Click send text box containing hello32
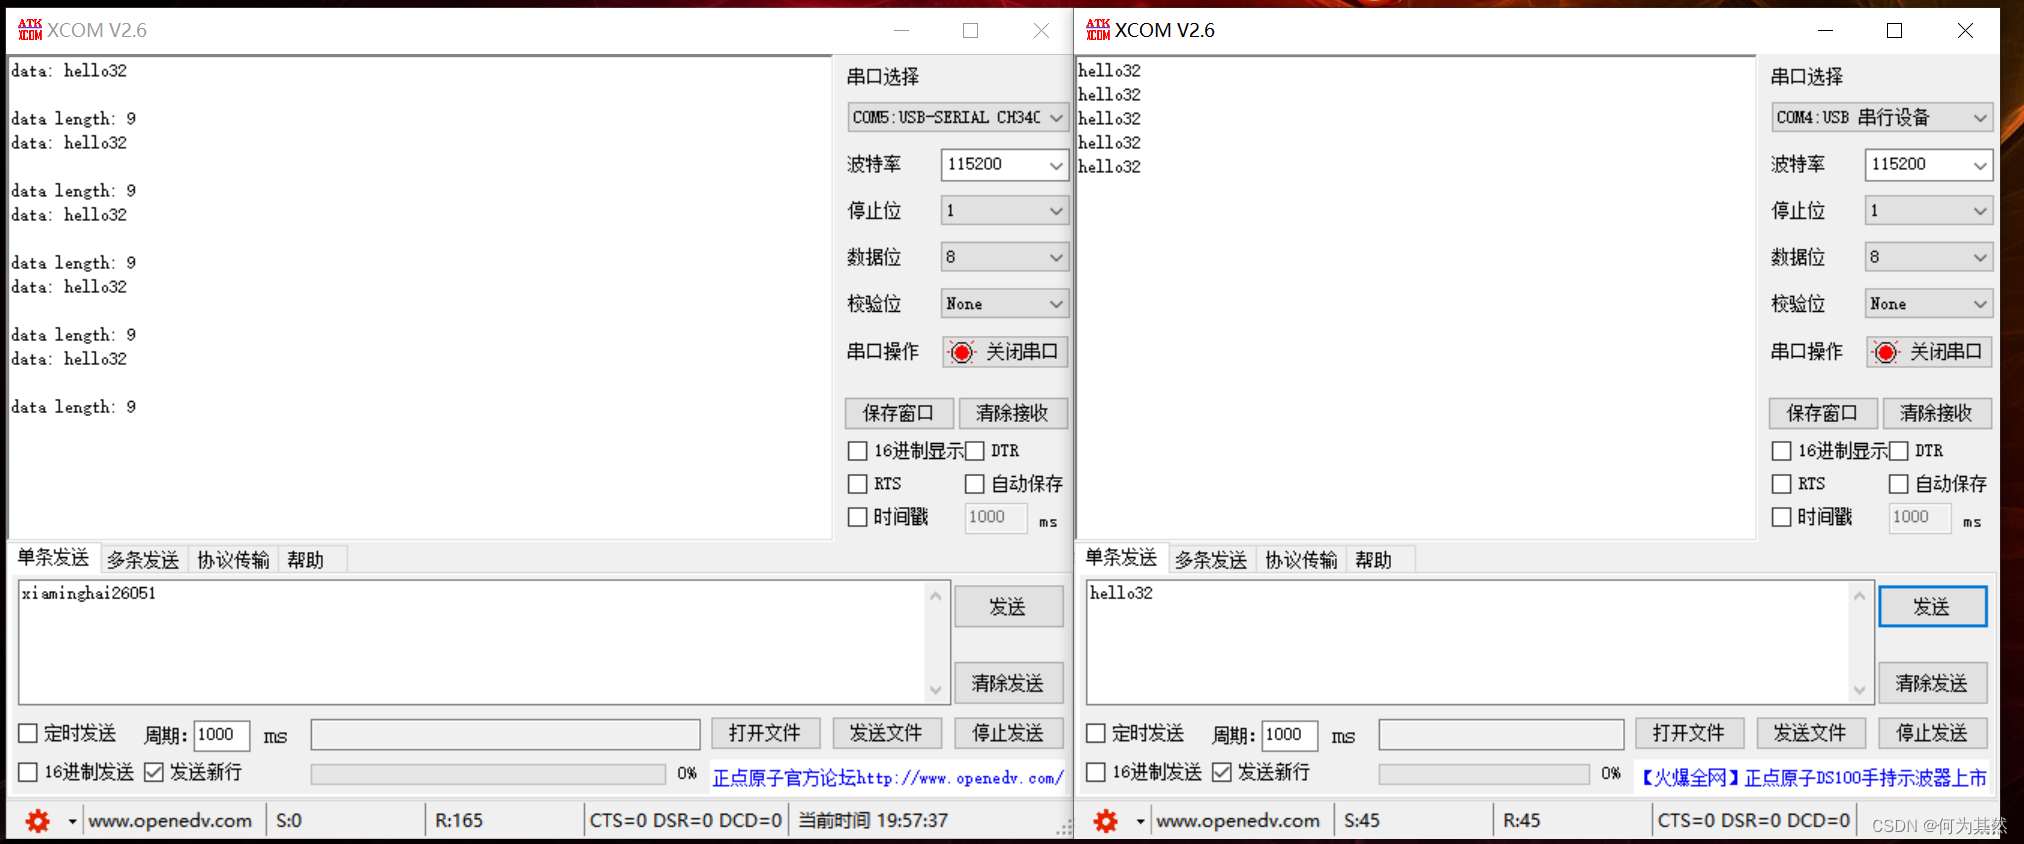Image resolution: width=2024 pixels, height=844 pixels. (1469, 642)
